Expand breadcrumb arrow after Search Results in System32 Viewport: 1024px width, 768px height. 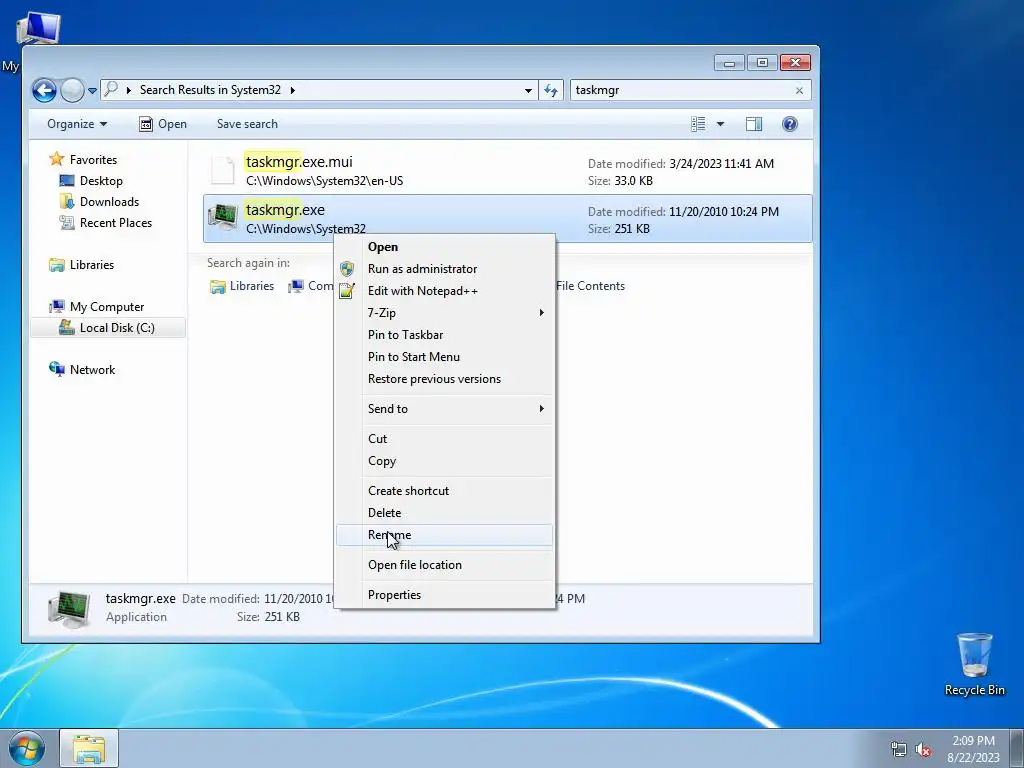[292, 90]
